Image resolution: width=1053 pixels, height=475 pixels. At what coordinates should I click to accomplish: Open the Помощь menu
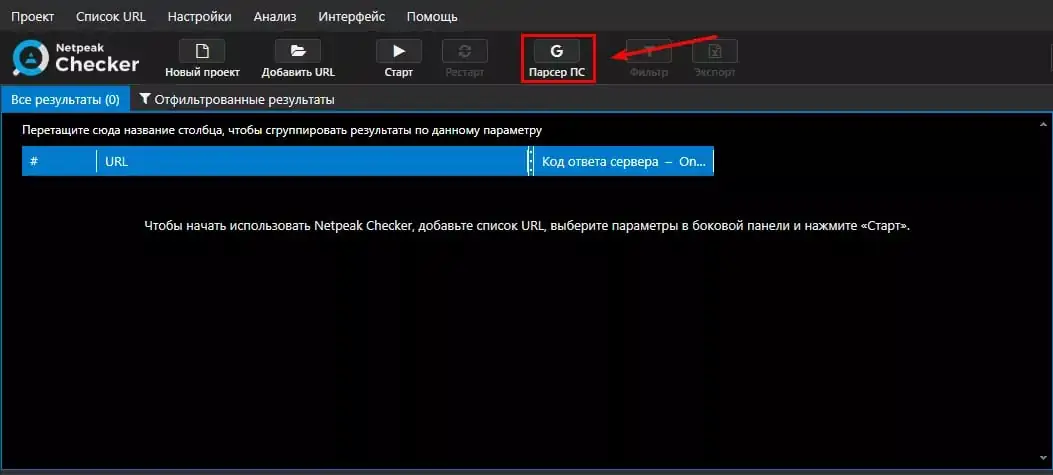pos(432,16)
